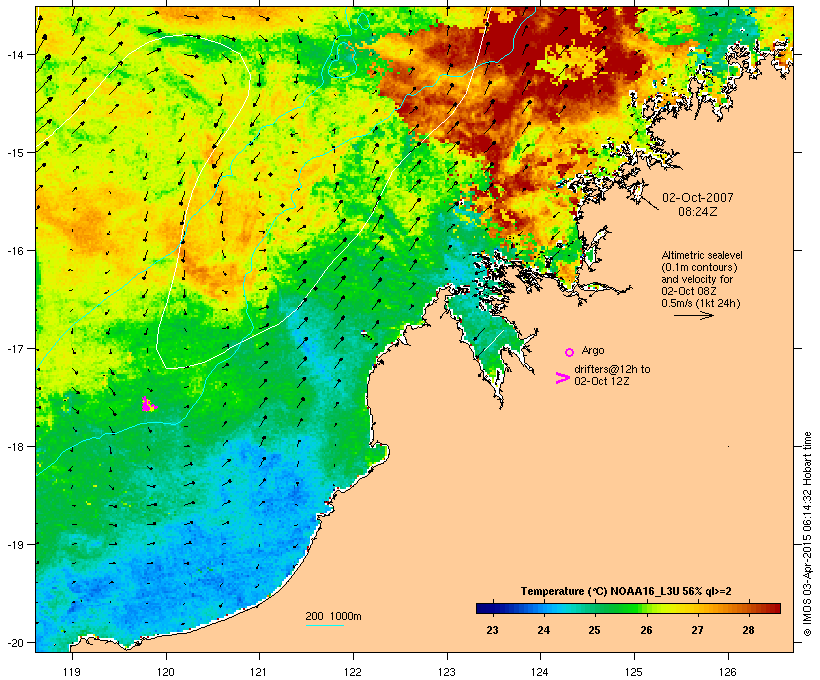This screenshot has height=680, width=820.
Task: Click the 'and velocity for' legend line
Action: tap(697, 279)
